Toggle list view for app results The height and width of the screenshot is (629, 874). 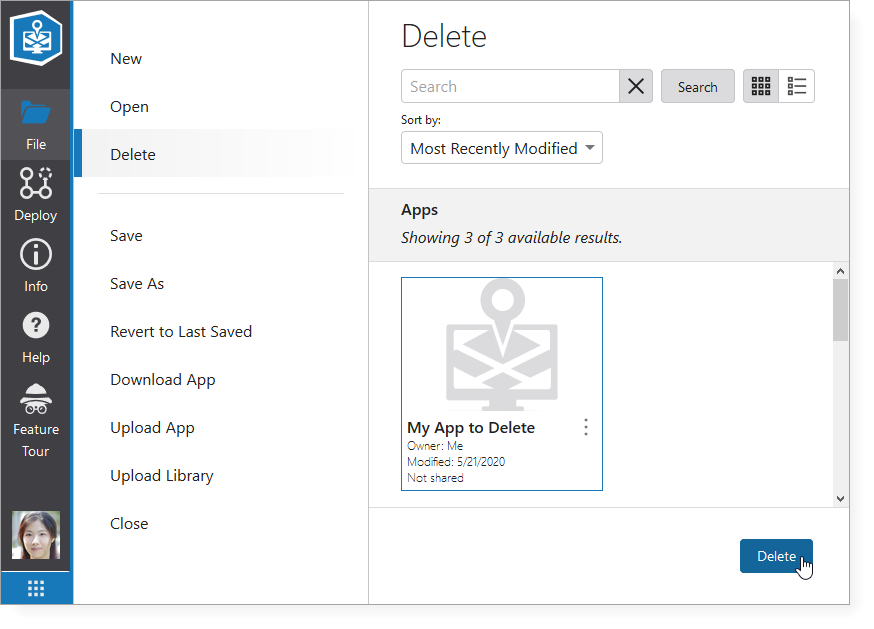coord(797,86)
